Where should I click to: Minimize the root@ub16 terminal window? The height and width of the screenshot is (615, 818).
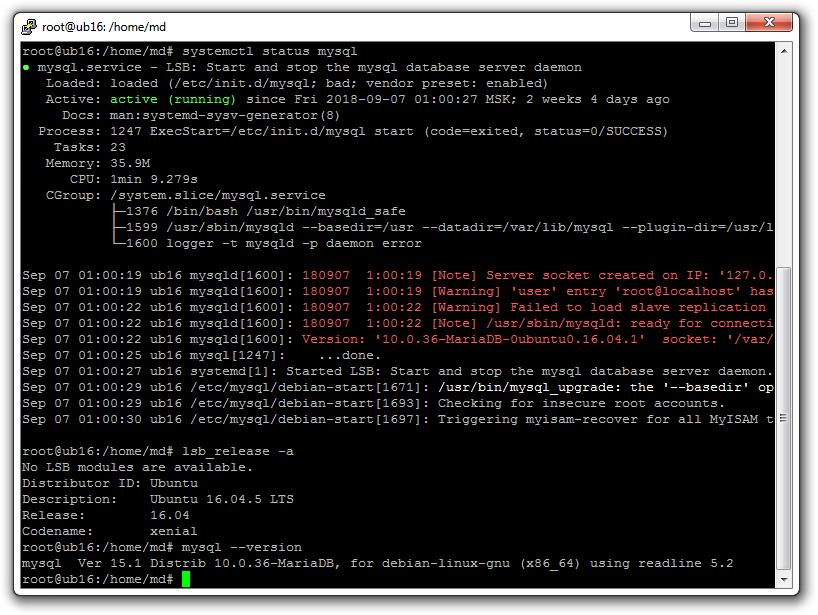tap(704, 23)
